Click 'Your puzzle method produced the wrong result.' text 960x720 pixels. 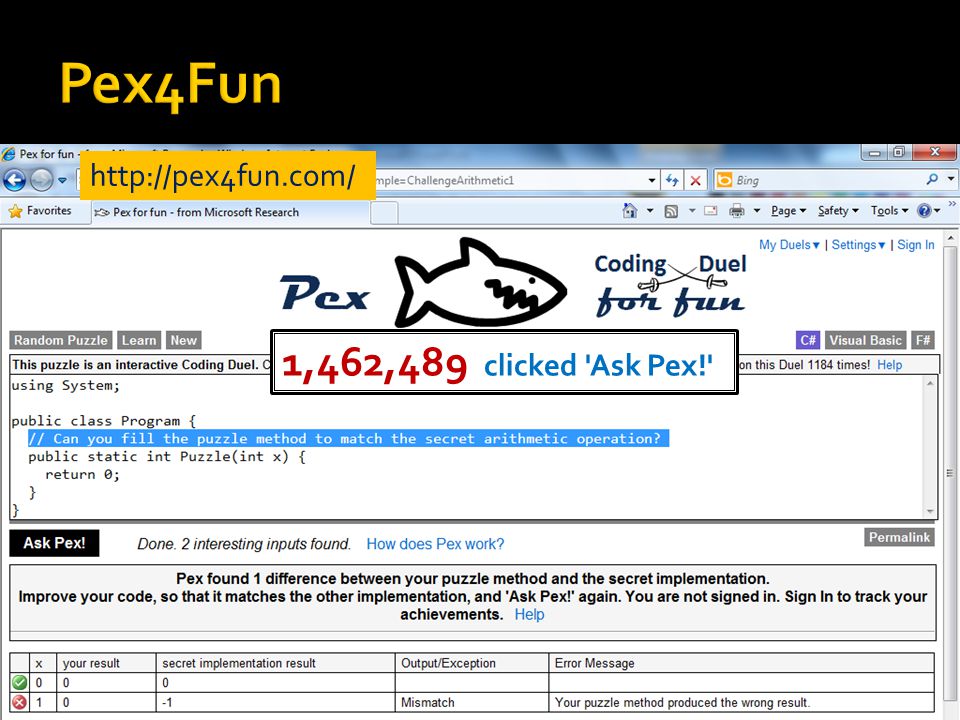point(682,702)
